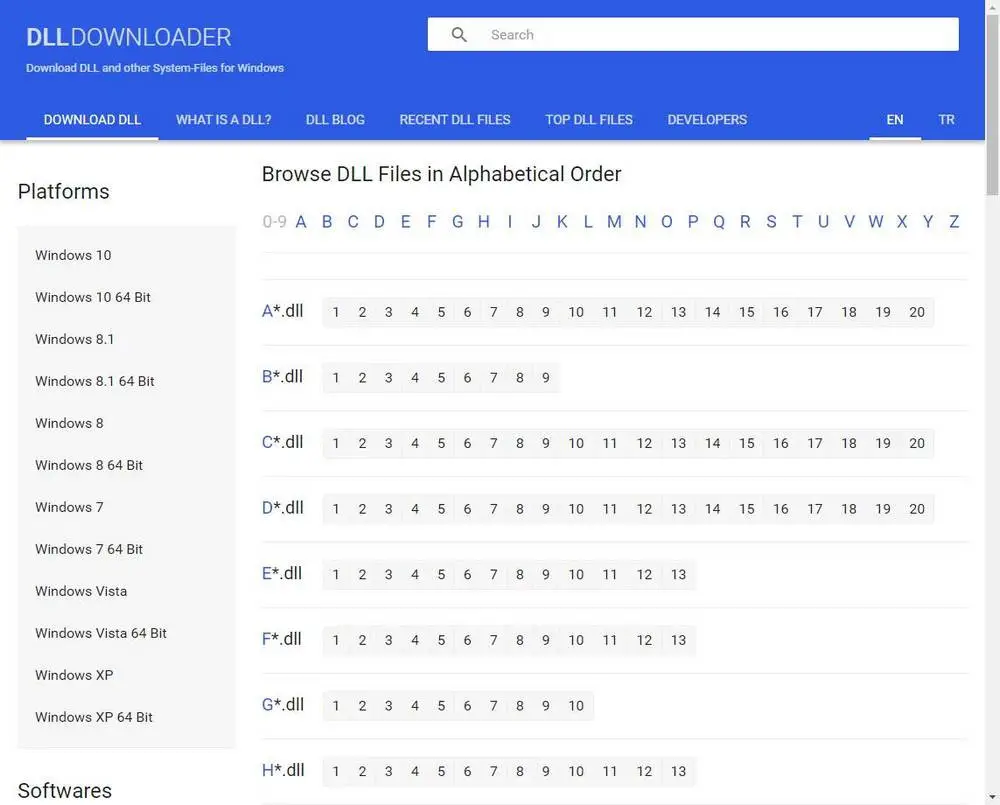Image resolution: width=1000 pixels, height=805 pixels.
Task: Switch language to TR
Action: tap(946, 119)
